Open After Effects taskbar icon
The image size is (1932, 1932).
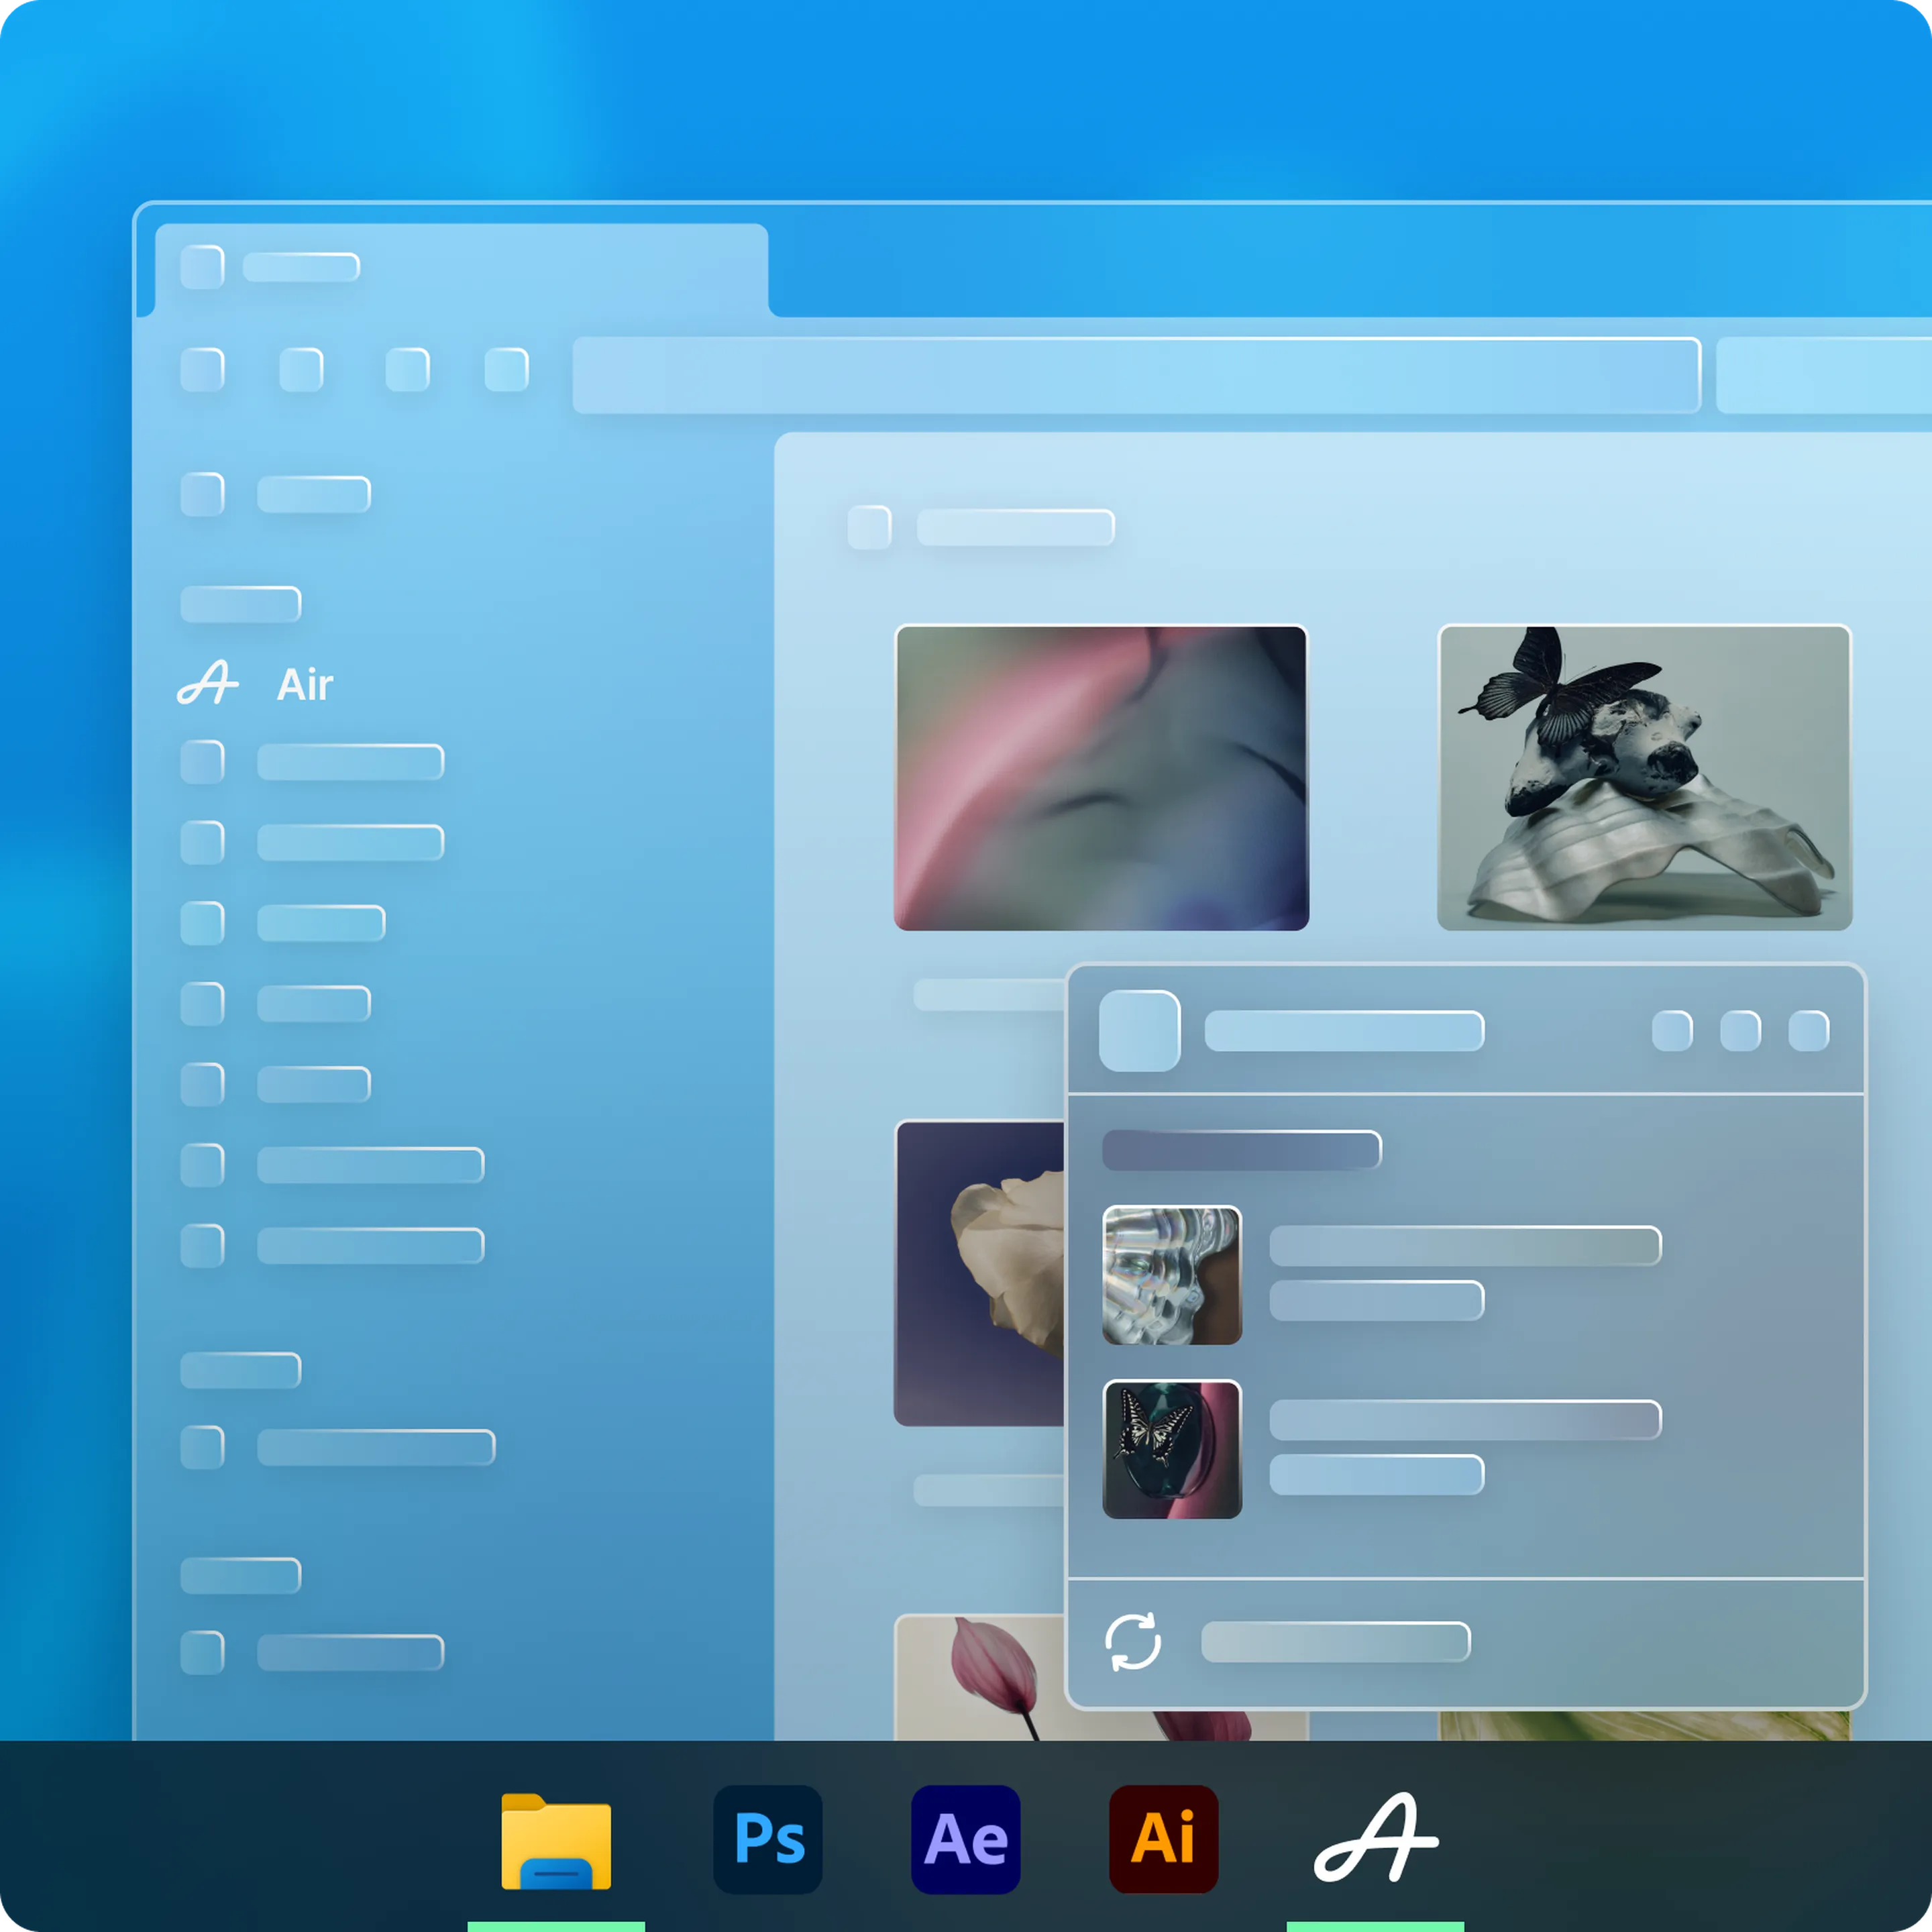[x=965, y=1840]
